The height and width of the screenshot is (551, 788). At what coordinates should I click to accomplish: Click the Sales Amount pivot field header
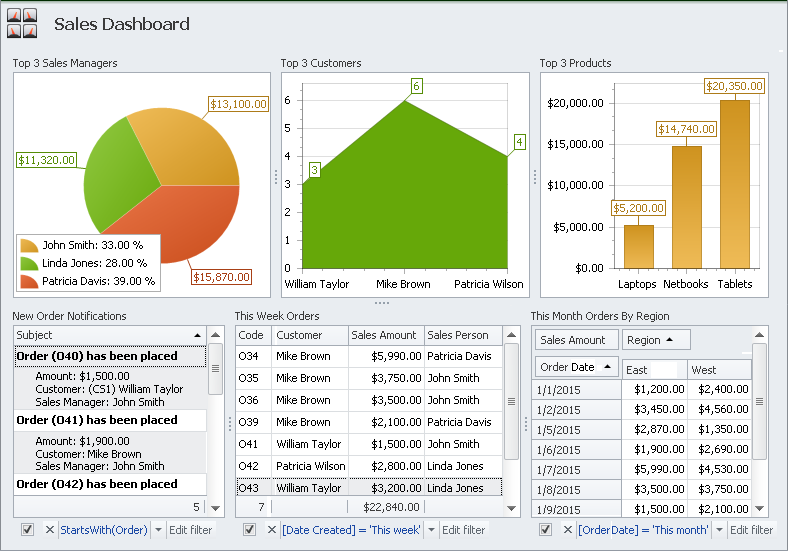click(574, 340)
